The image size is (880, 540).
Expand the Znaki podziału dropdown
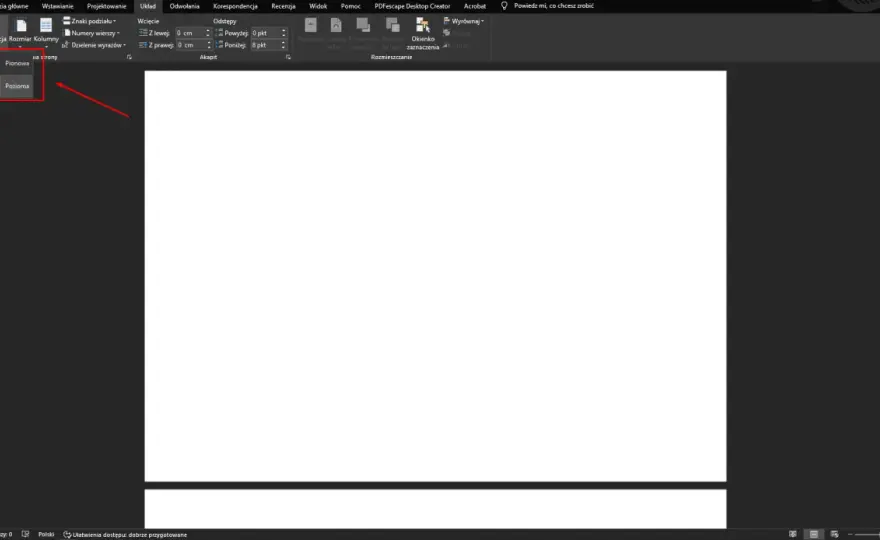tap(90, 21)
